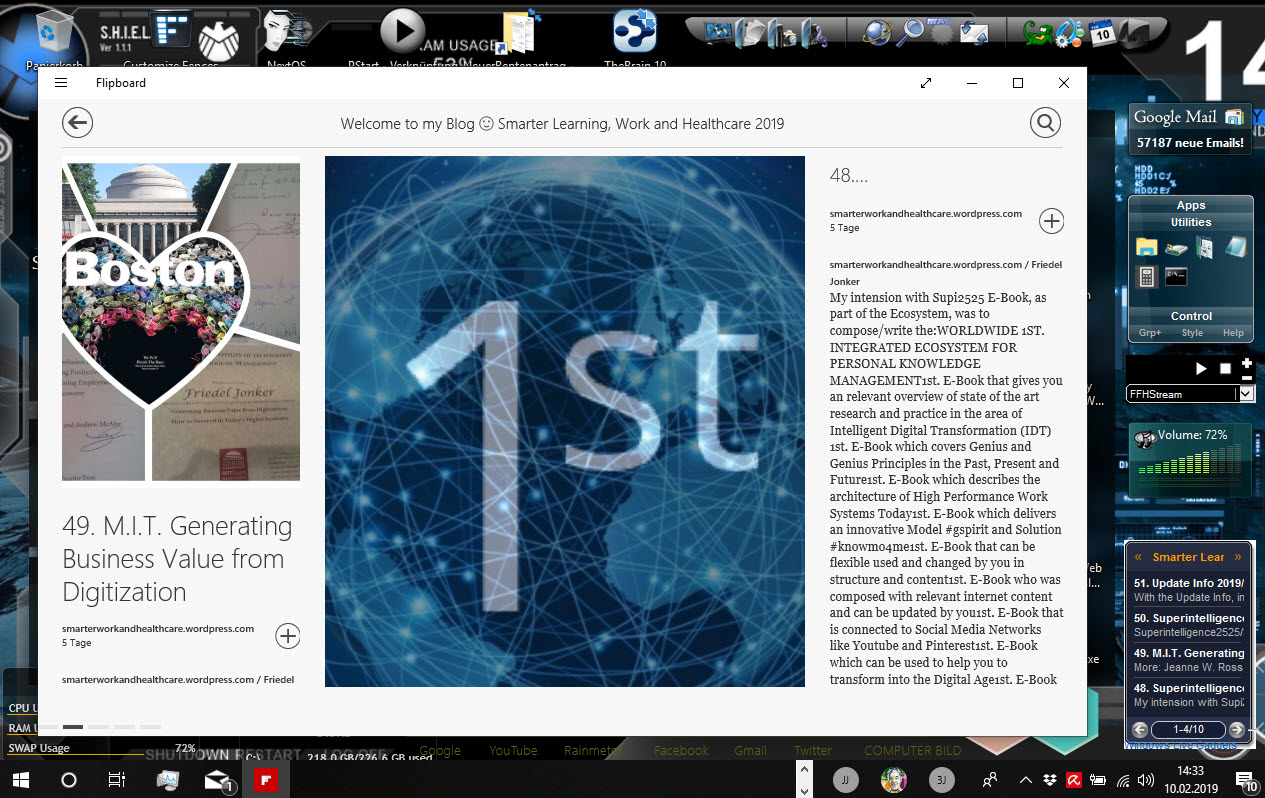
Task: Click the volume level meter gadget
Action: [1189, 460]
